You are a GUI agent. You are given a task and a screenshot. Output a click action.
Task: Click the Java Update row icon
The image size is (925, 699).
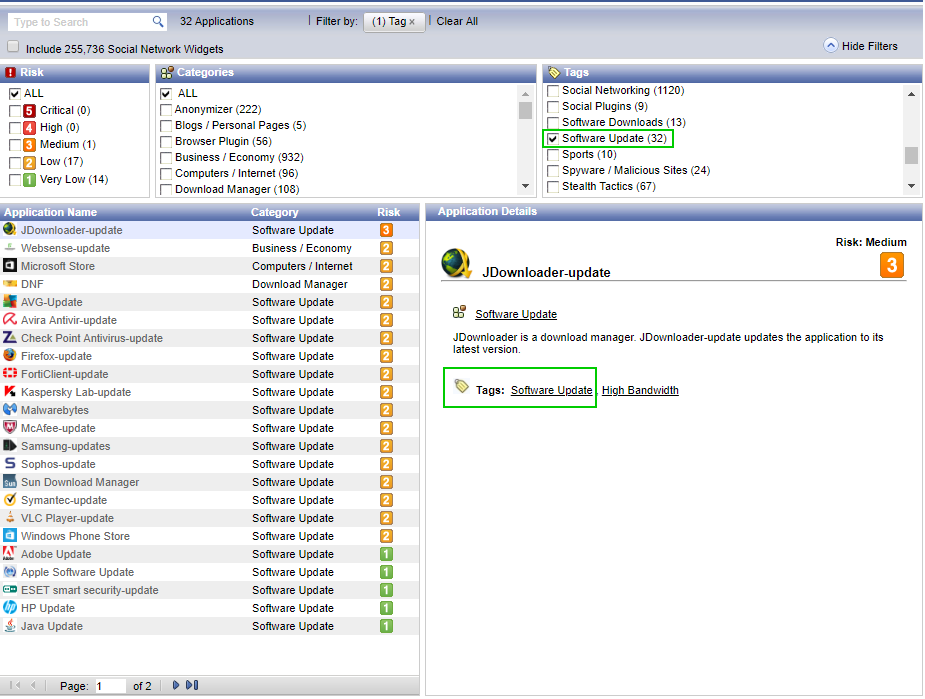click(x=9, y=625)
